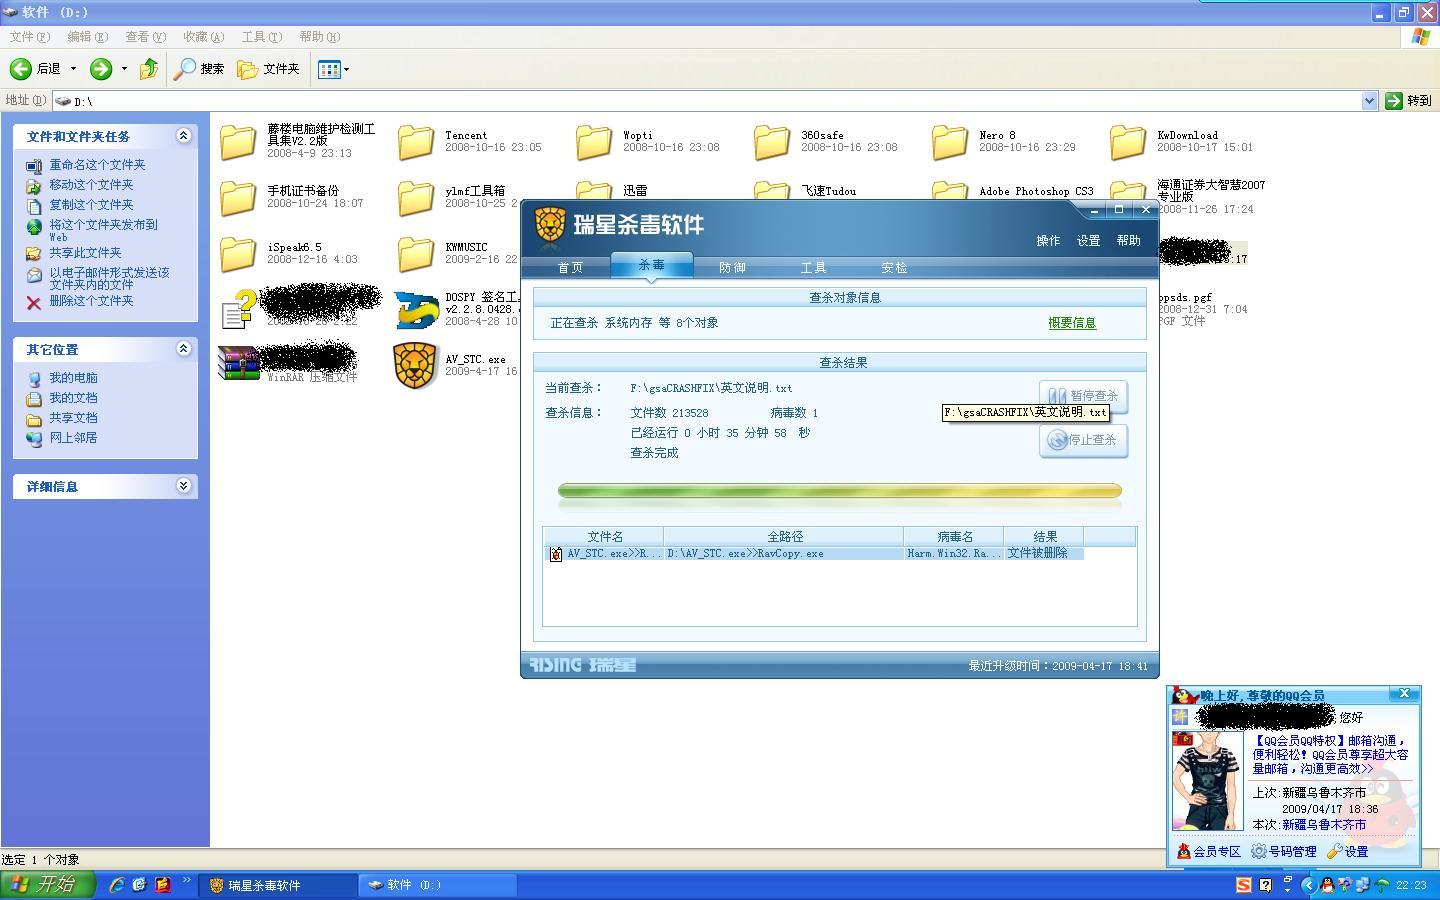
Task: Click the 开始 Start button
Action: [48, 885]
